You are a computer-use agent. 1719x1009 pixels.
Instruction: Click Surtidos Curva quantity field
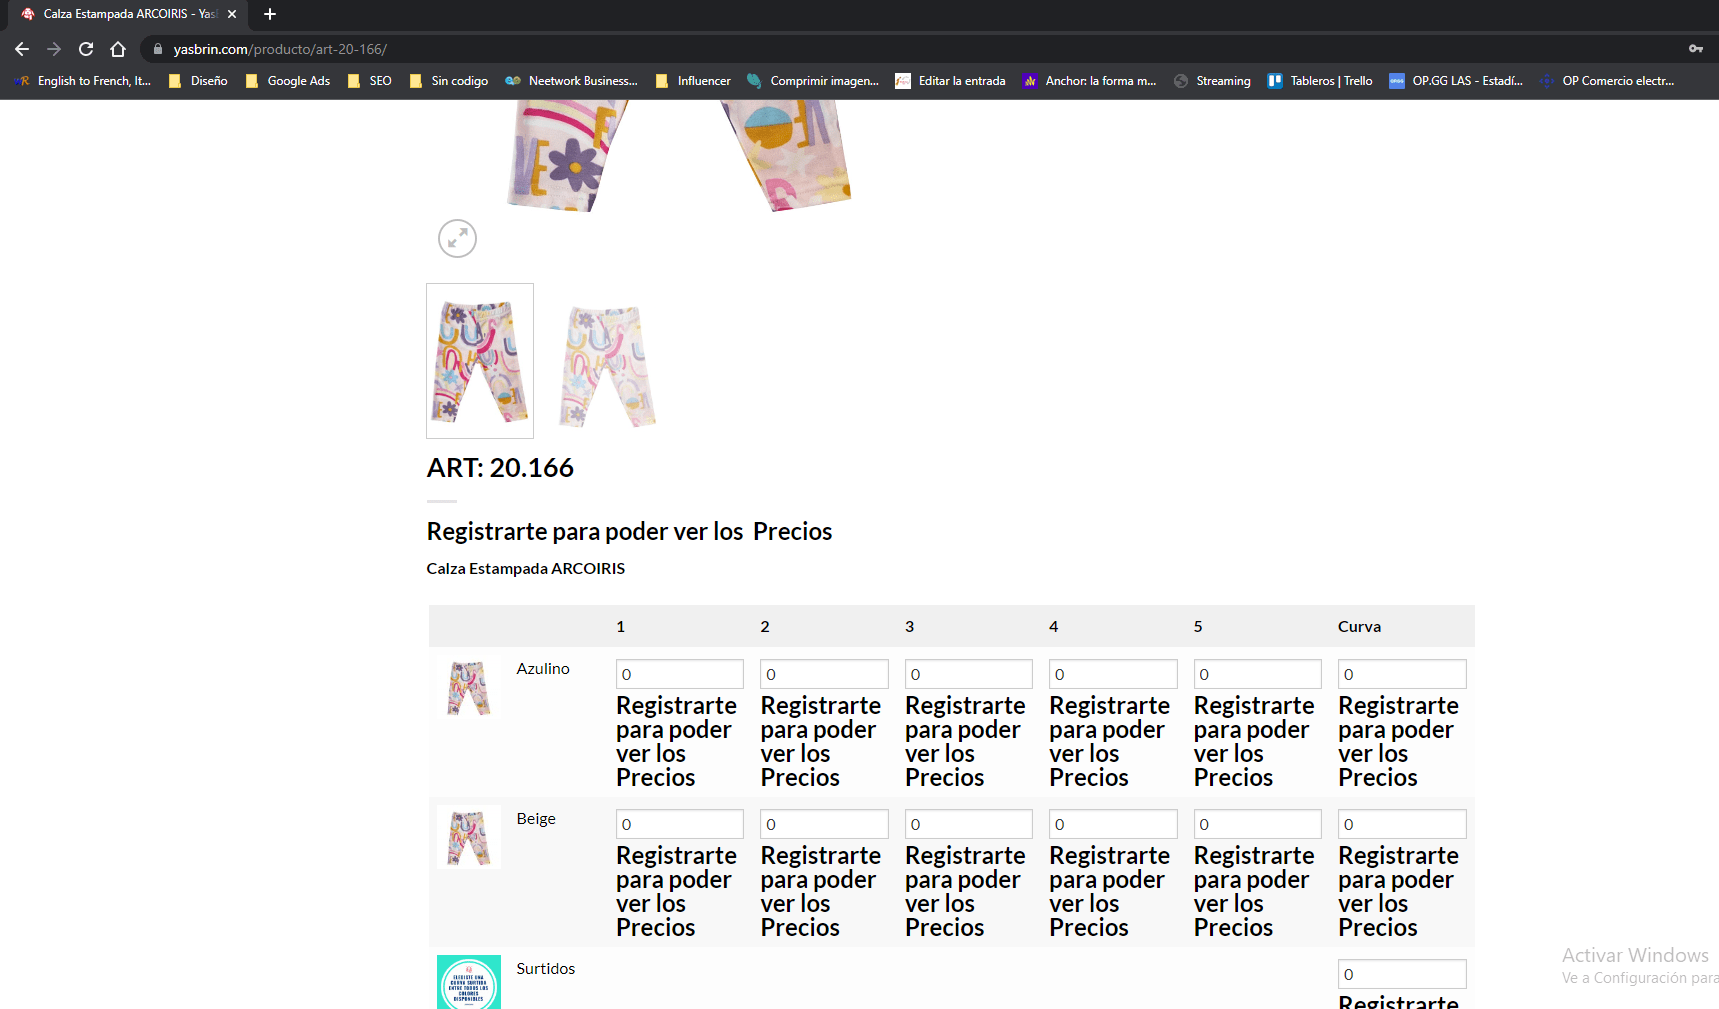tap(1402, 974)
